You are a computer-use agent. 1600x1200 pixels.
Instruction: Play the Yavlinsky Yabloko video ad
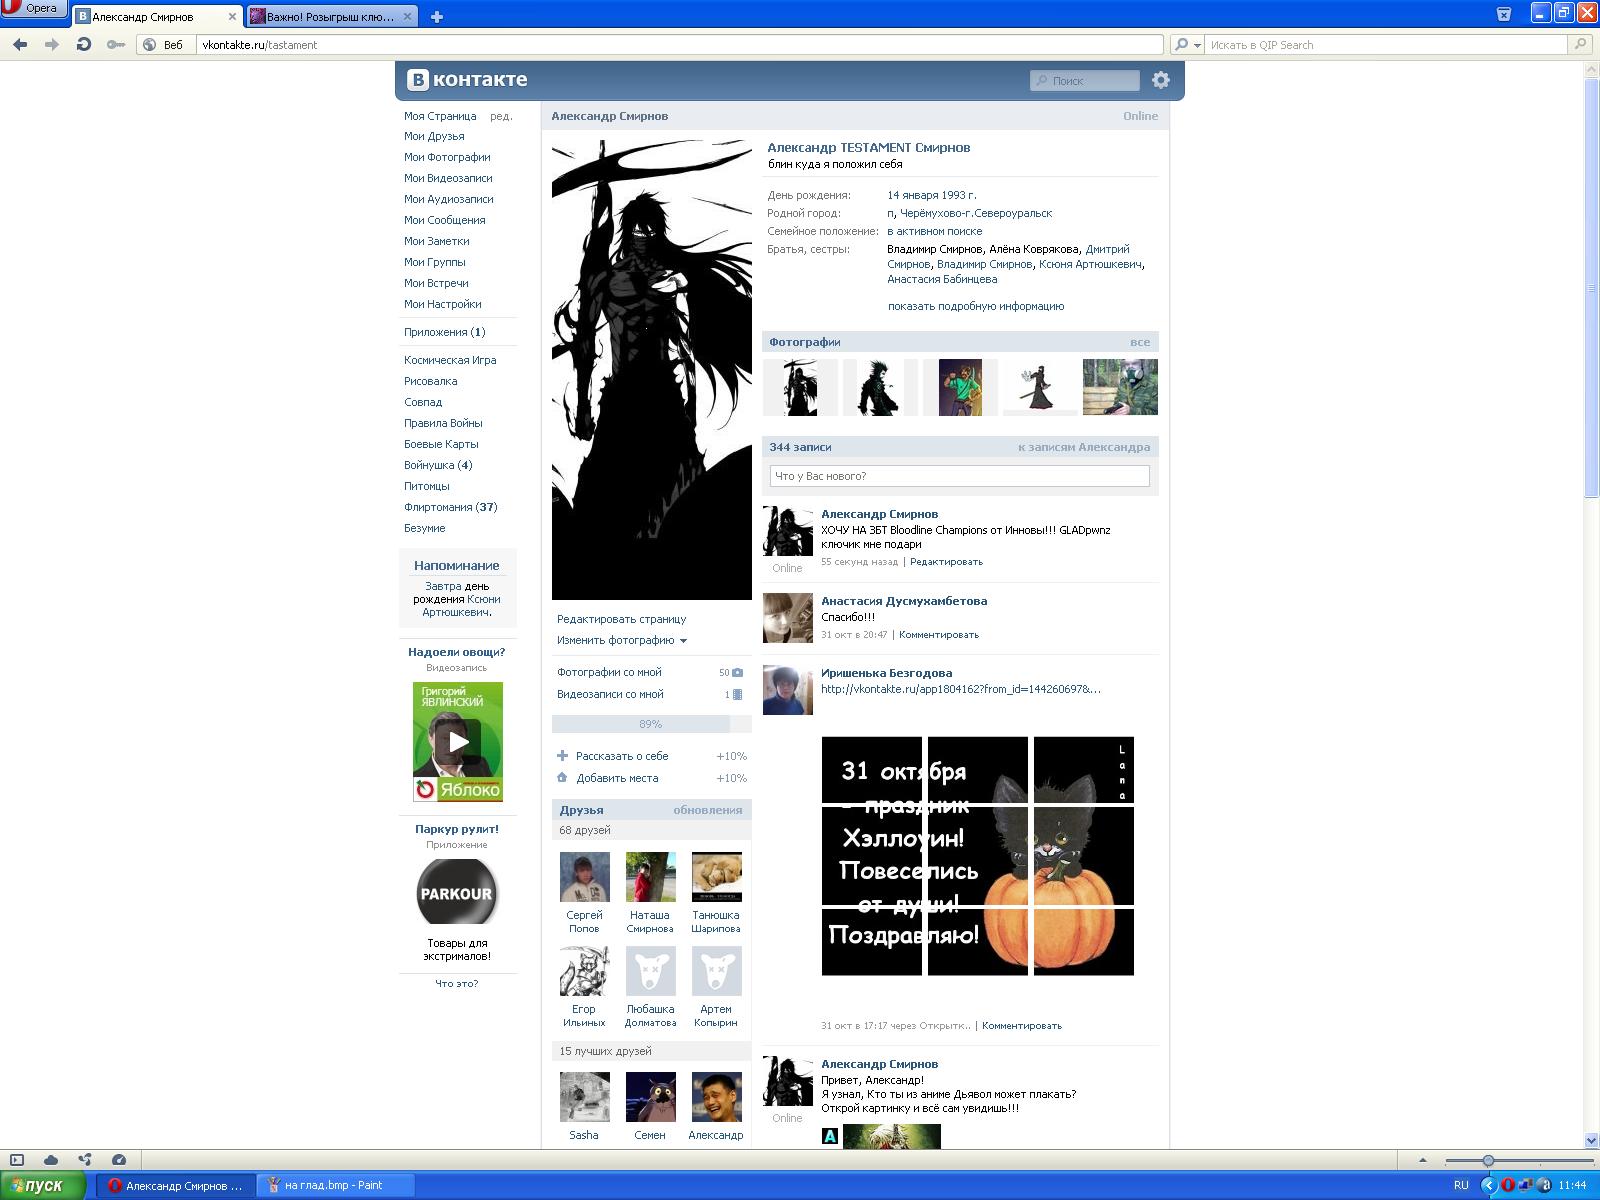tap(457, 741)
